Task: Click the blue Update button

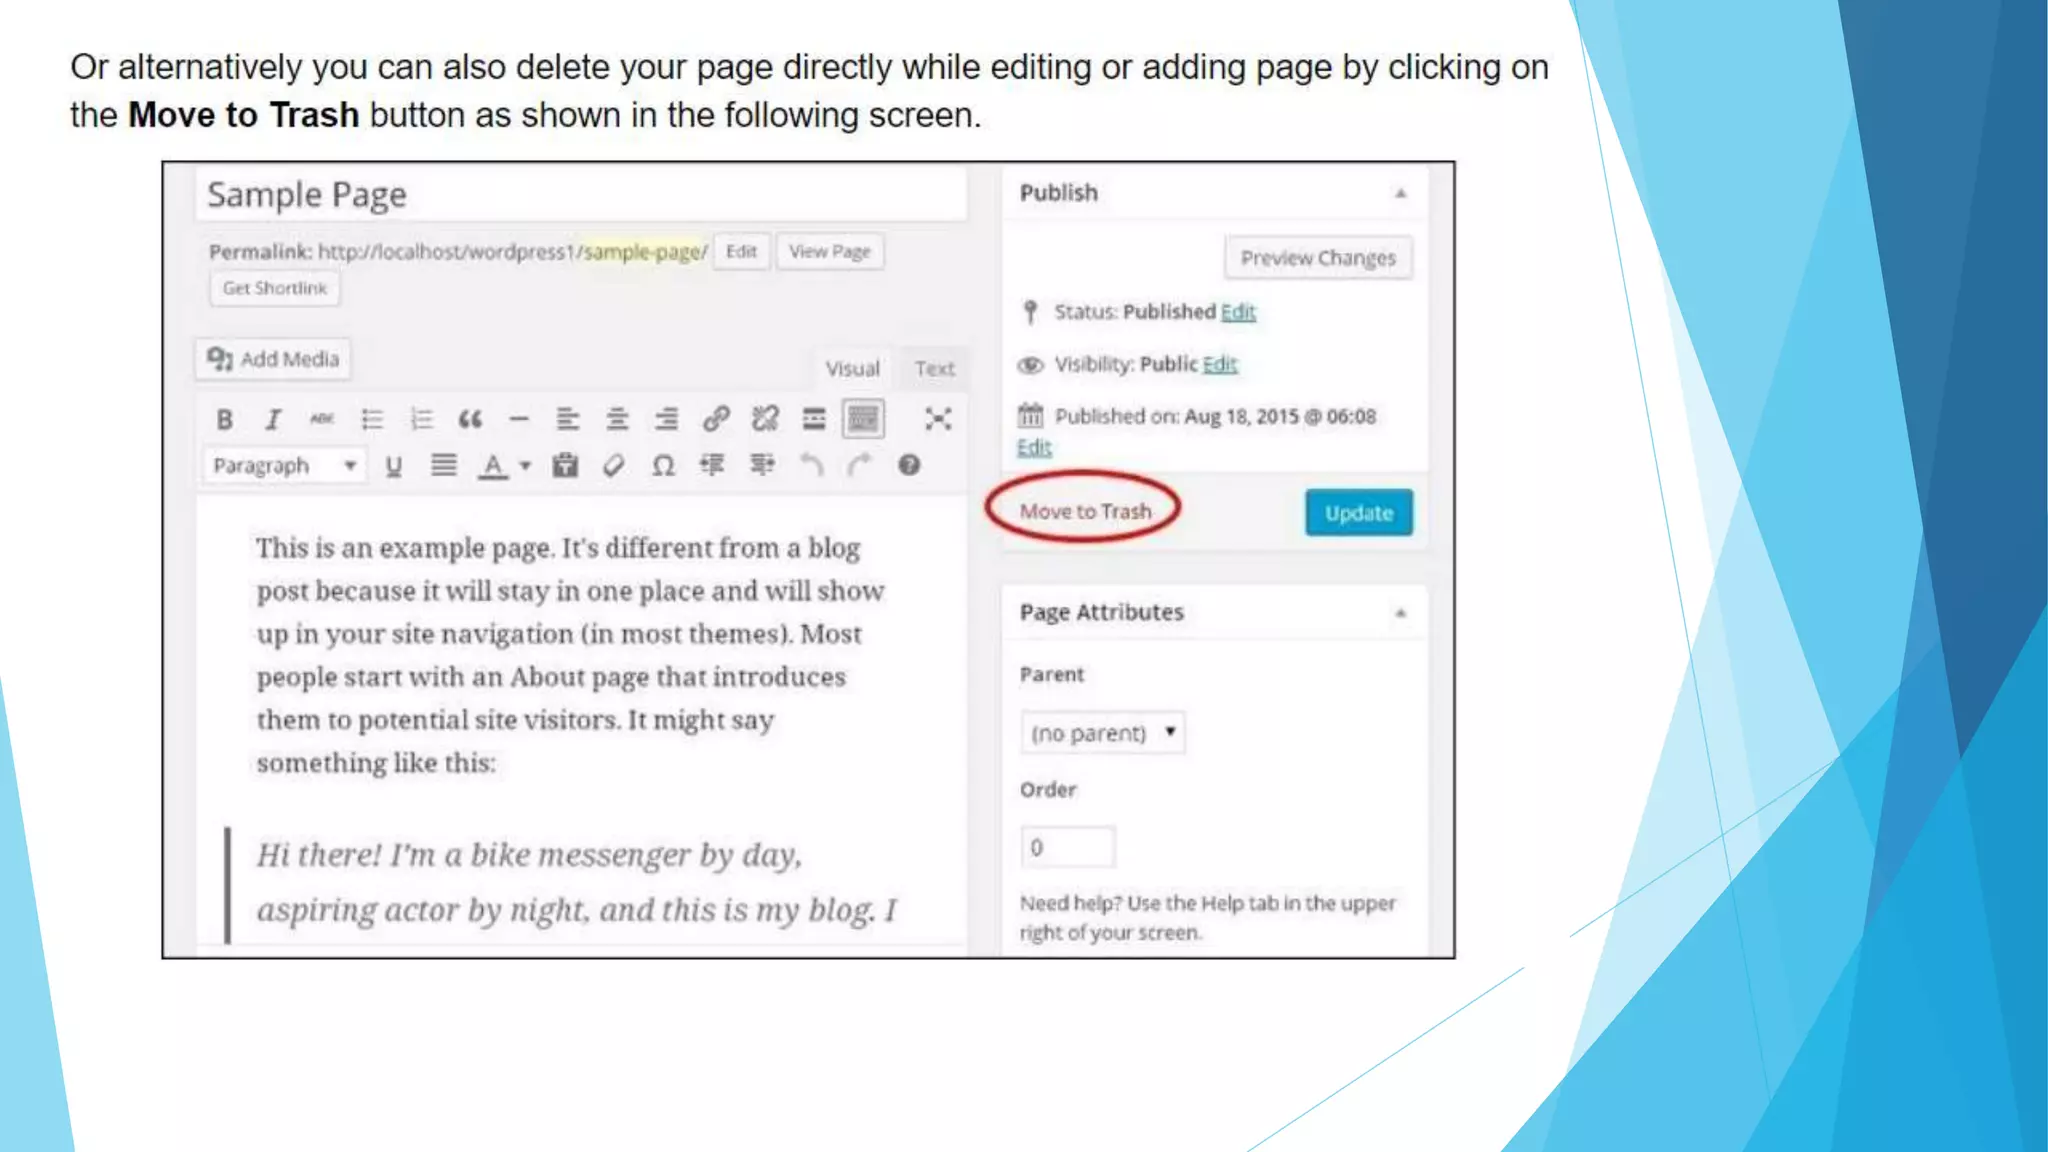Action: [x=1359, y=513]
